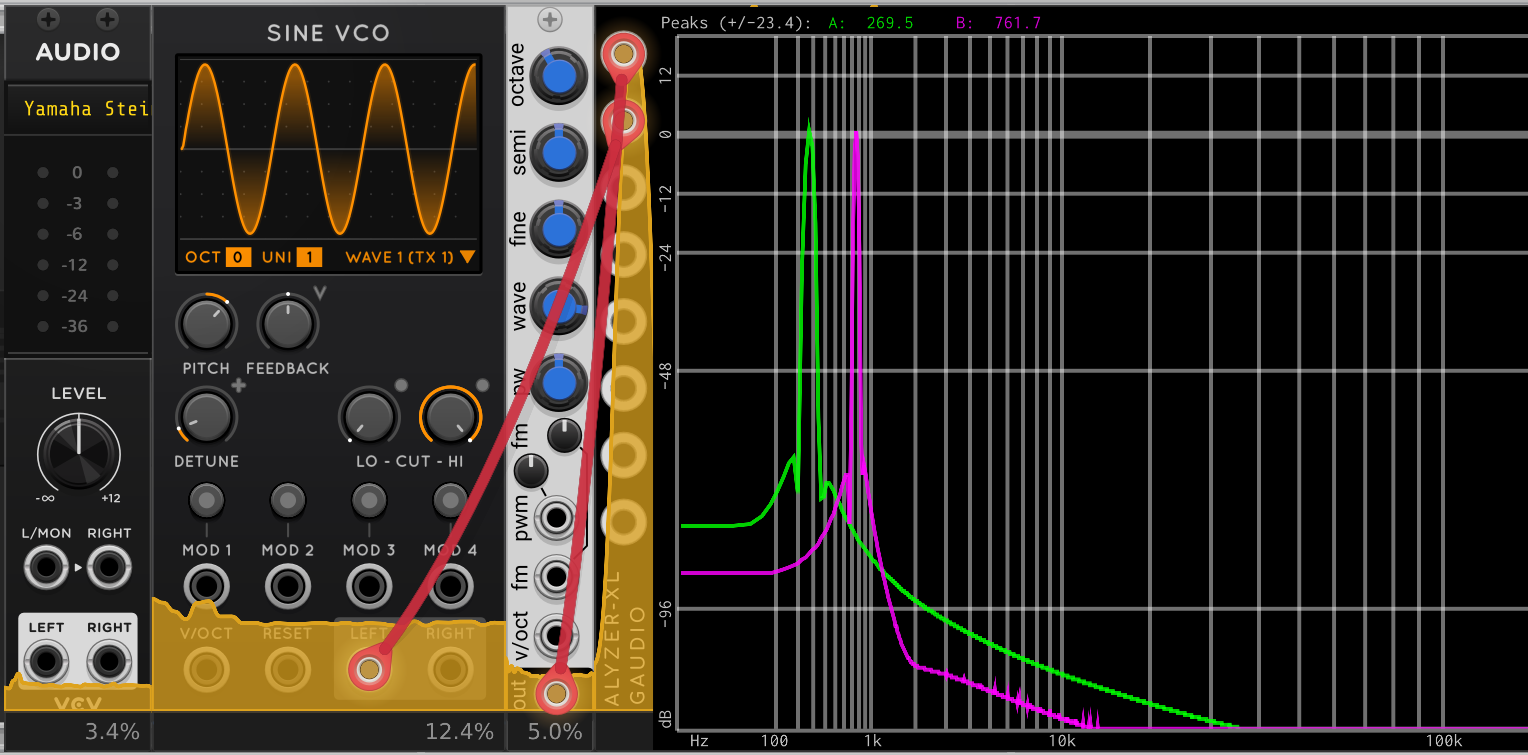Screen dimensions: 1528x755
Task: Click the pw knob on narrow VCO
Action: [x=559, y=383]
